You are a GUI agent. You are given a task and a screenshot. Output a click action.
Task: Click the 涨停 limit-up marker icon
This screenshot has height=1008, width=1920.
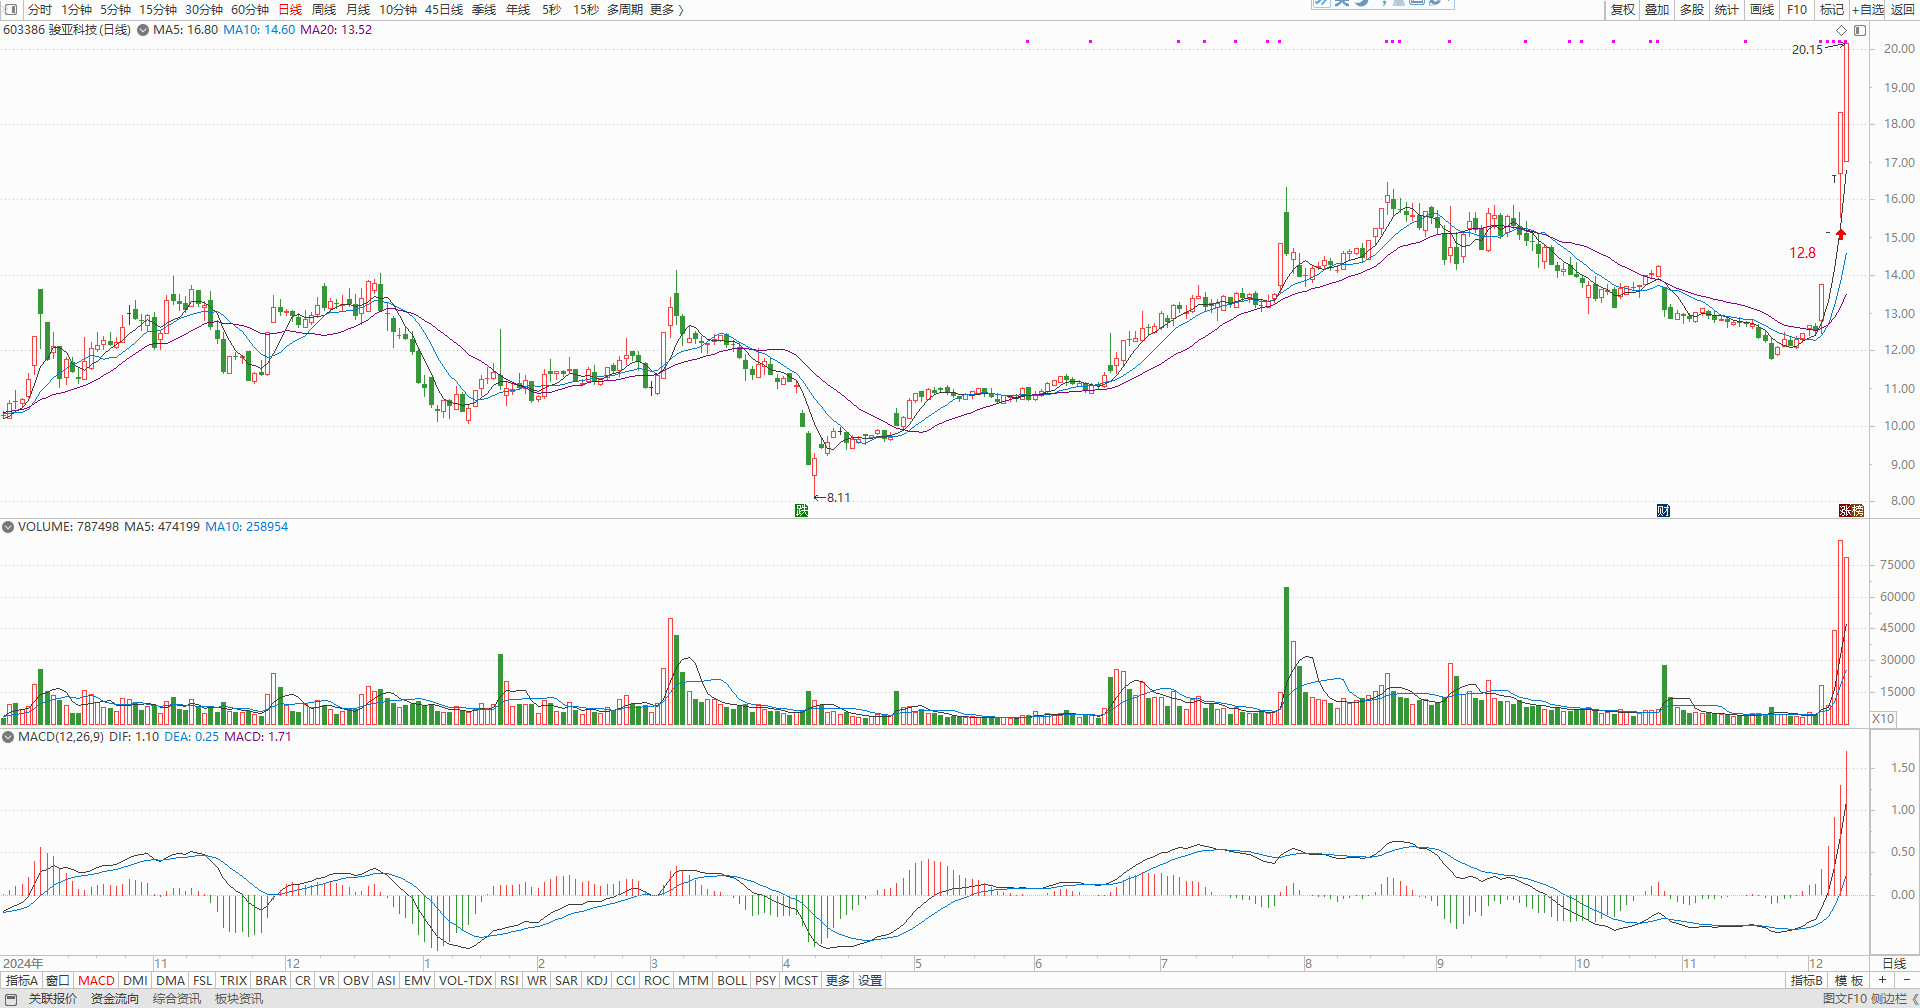pos(1851,511)
